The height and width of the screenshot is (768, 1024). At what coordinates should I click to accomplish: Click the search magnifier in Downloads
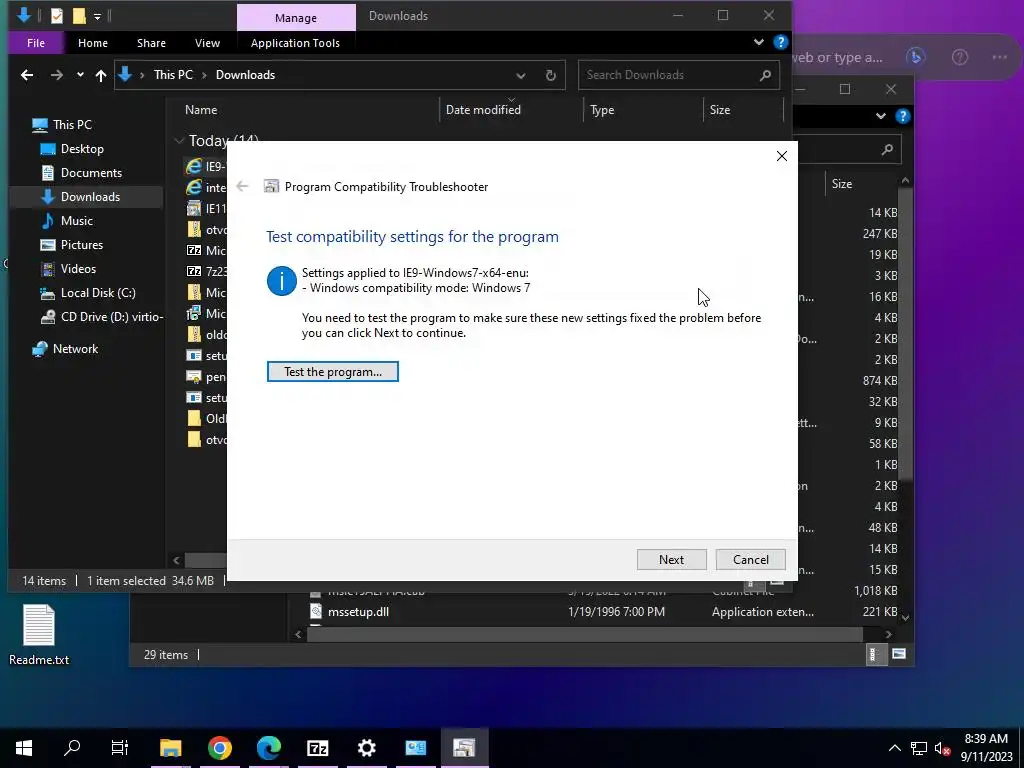765,75
